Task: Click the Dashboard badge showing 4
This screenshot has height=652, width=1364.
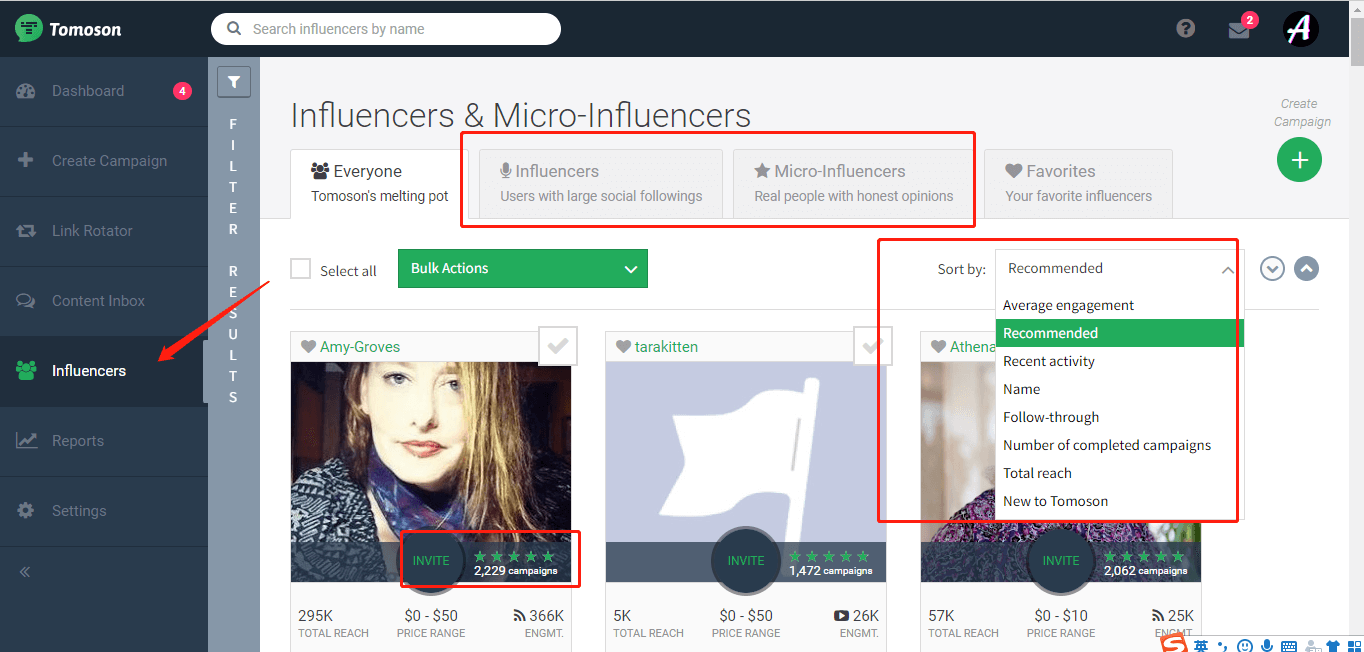Action: coord(182,91)
